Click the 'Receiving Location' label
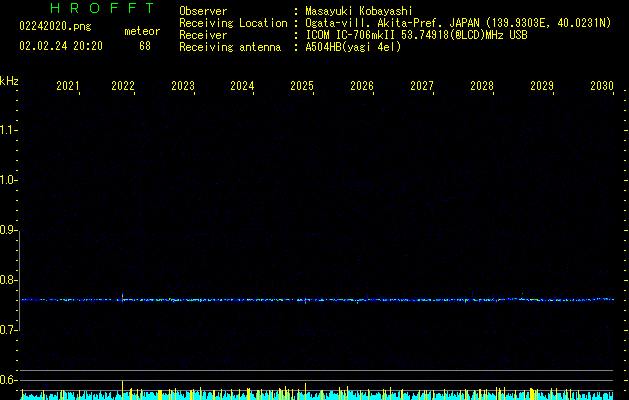Image resolution: width=629 pixels, height=400 pixels. point(233,23)
